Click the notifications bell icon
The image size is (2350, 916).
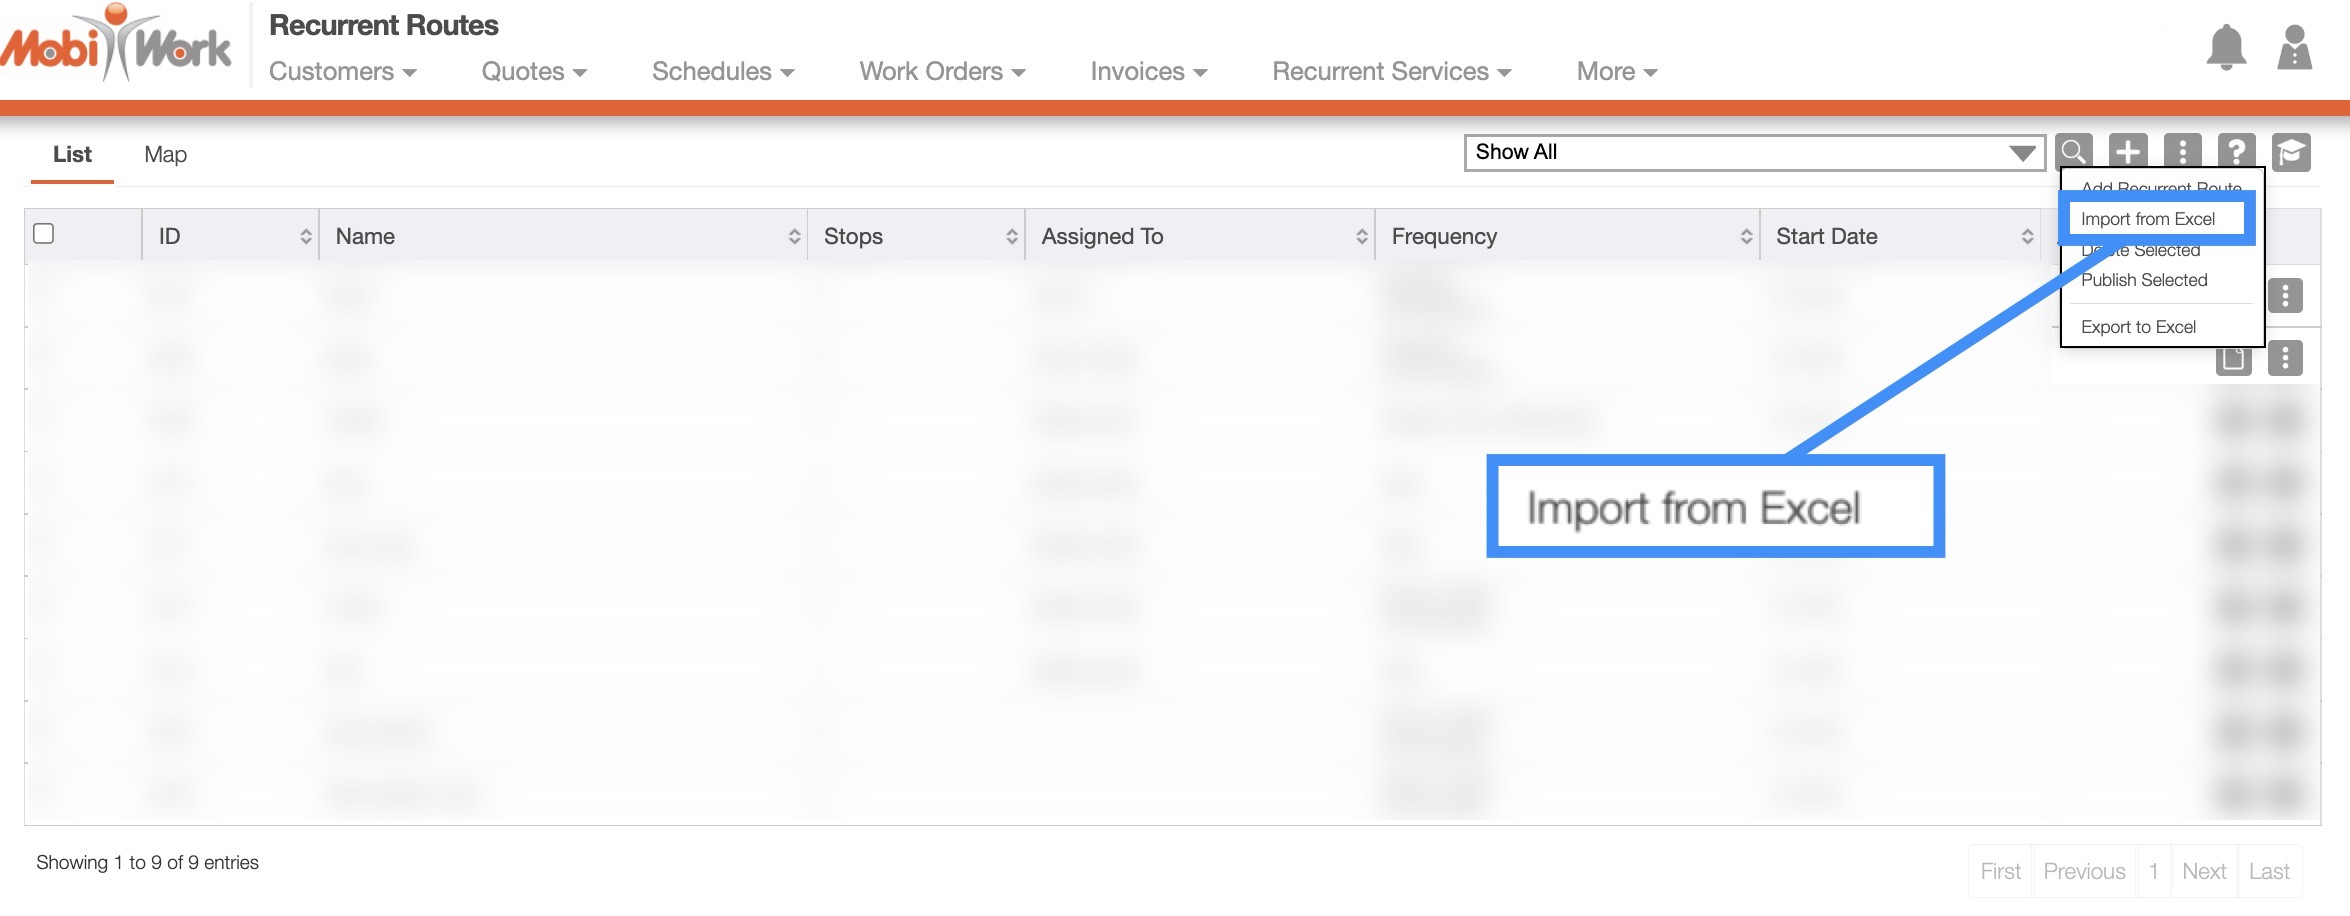2225,47
